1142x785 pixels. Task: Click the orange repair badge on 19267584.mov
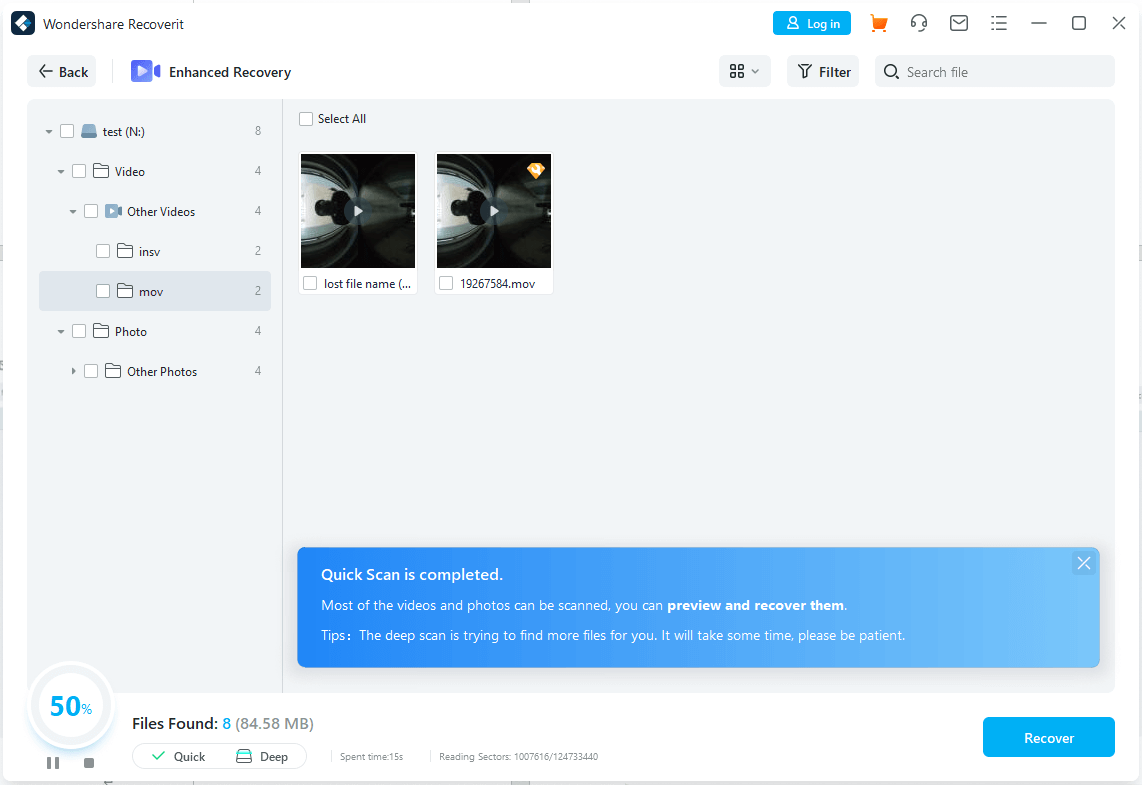coord(536,170)
